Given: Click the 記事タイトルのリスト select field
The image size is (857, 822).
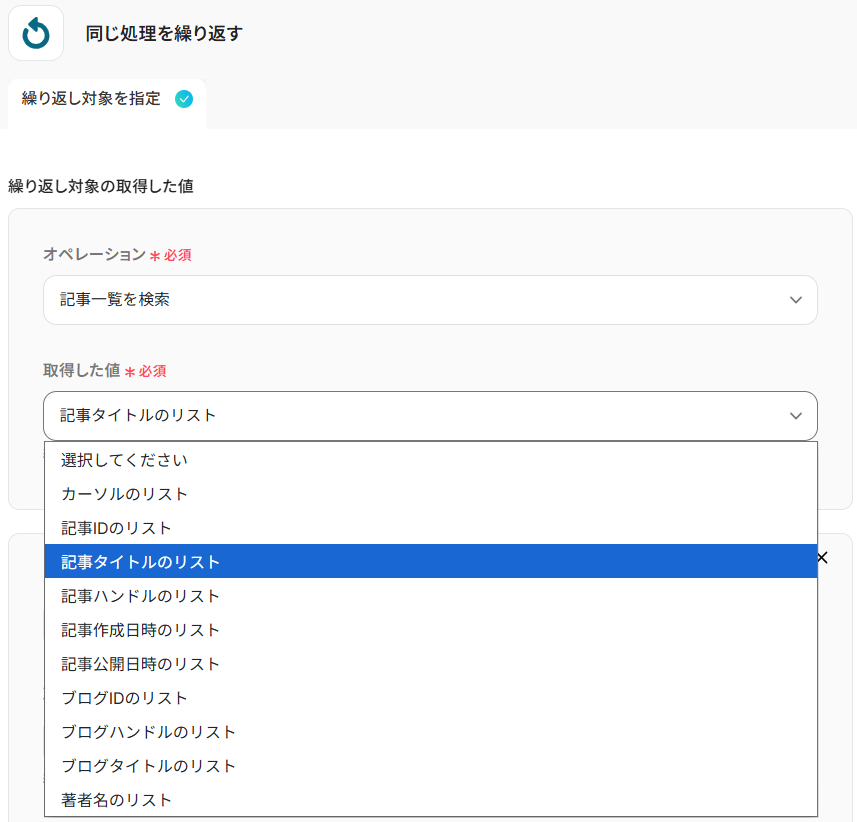Looking at the screenshot, I should [430, 416].
